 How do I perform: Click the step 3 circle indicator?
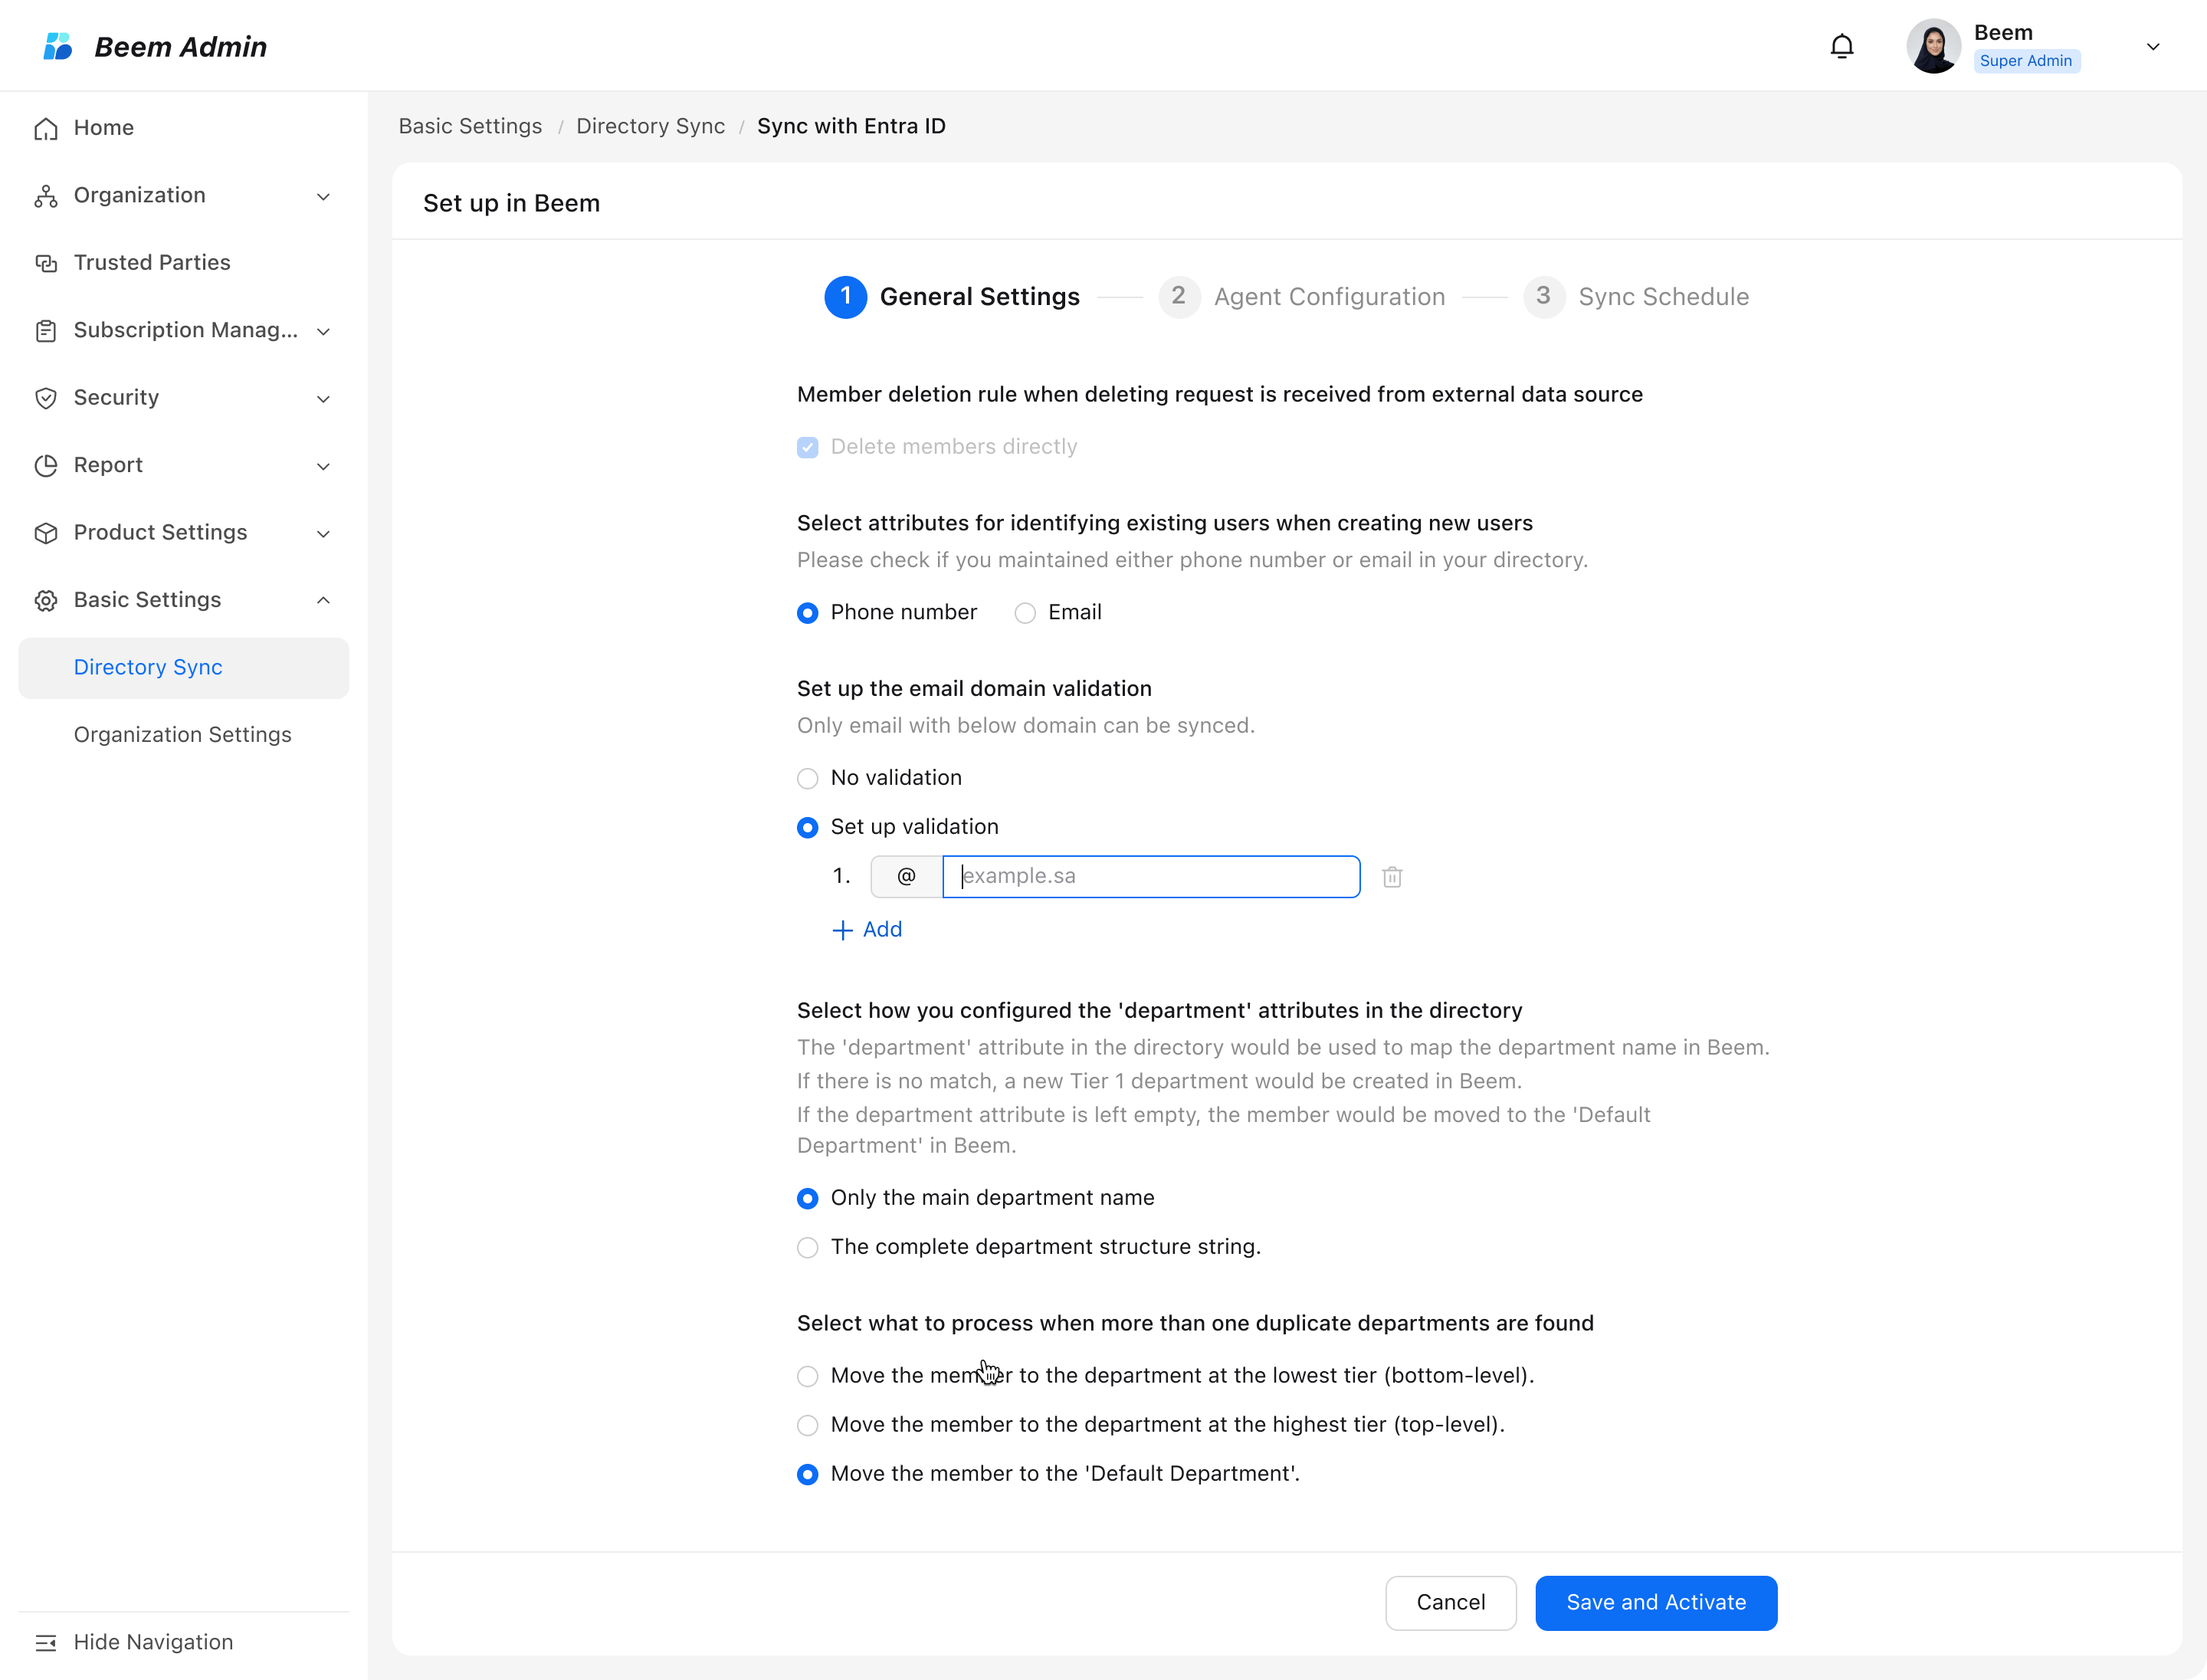[x=1544, y=297]
